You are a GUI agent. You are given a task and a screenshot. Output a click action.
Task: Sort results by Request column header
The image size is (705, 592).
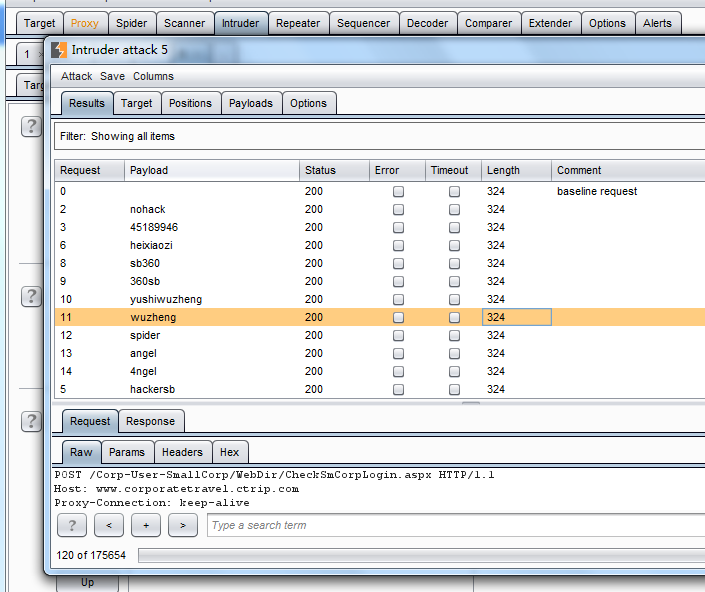89,170
